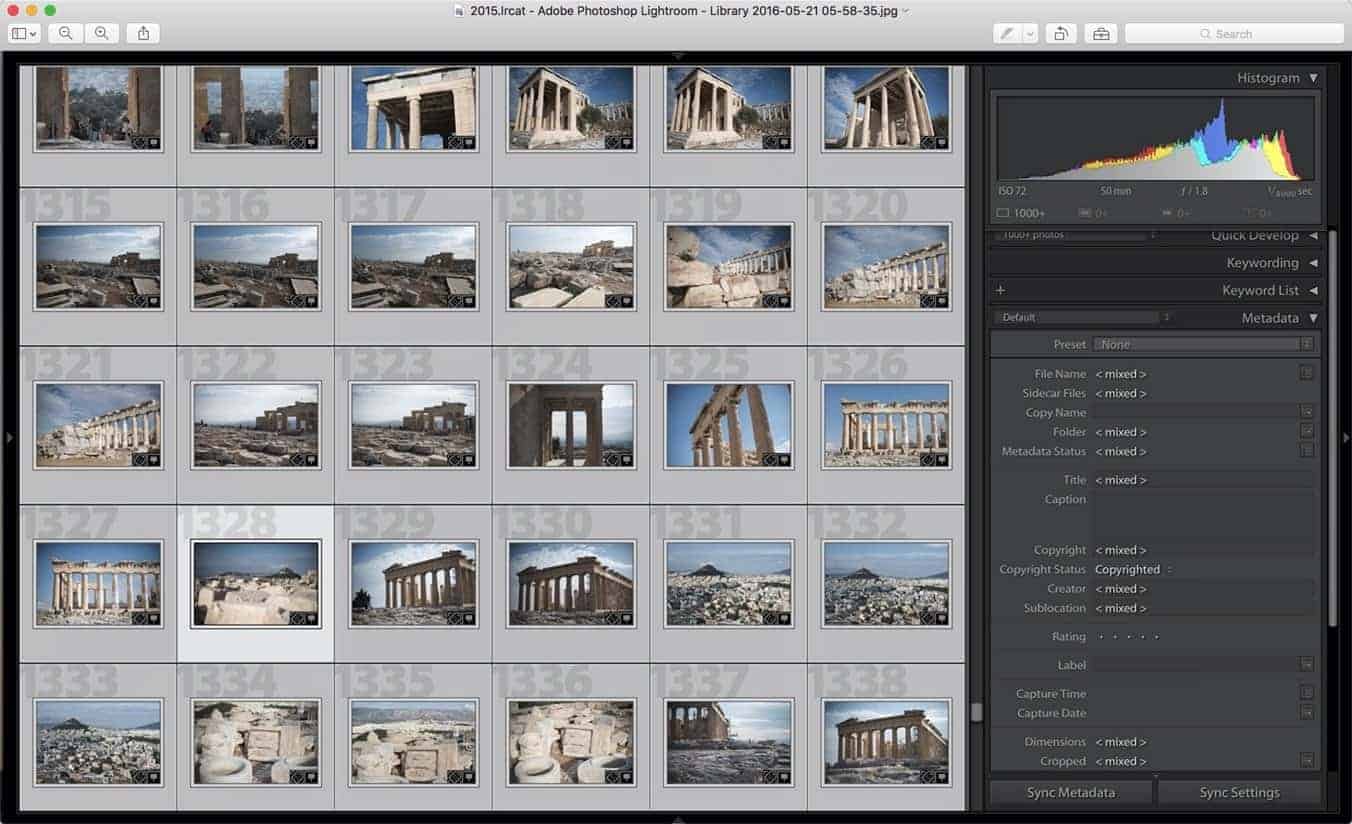Select photo thumbnail 1321

tap(97, 425)
